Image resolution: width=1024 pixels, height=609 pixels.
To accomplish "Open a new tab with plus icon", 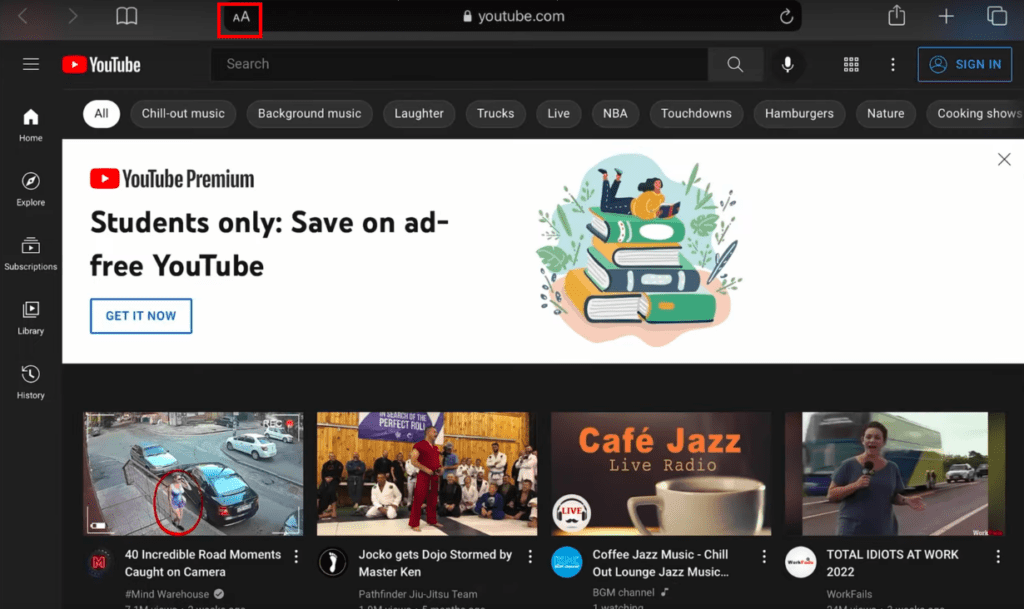I will (x=946, y=16).
